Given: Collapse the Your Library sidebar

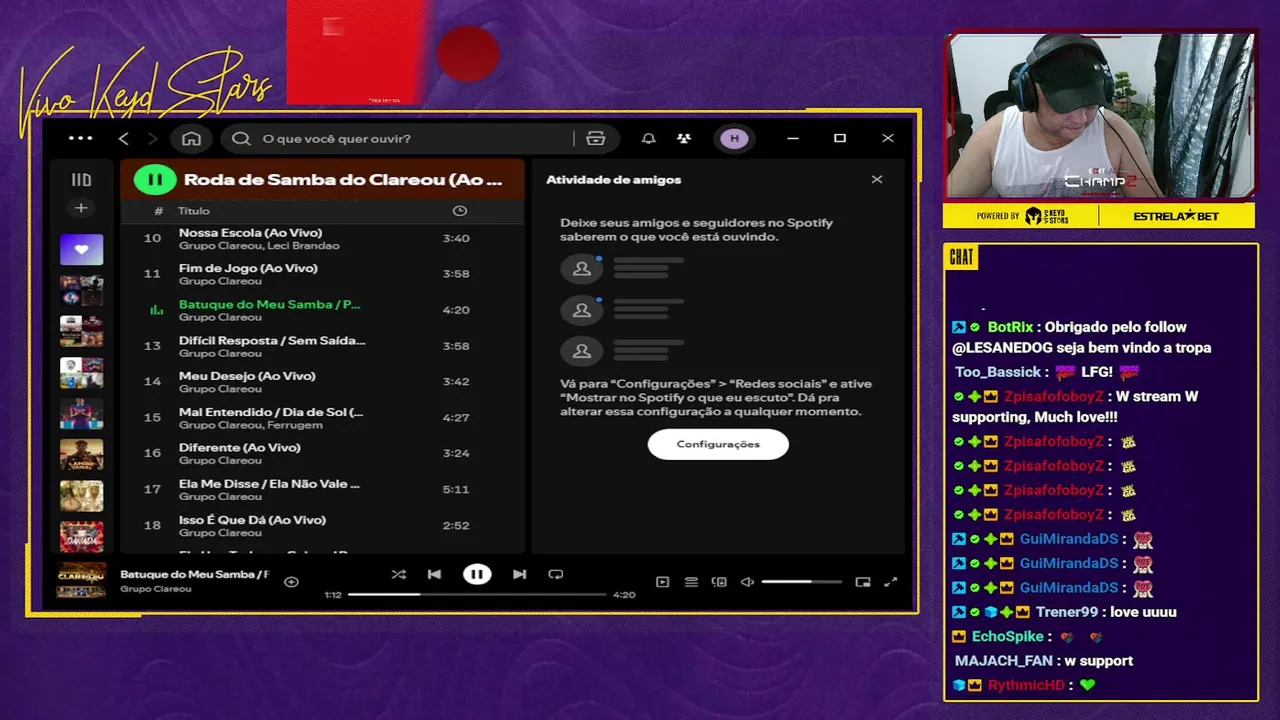Looking at the screenshot, I should click(x=81, y=180).
